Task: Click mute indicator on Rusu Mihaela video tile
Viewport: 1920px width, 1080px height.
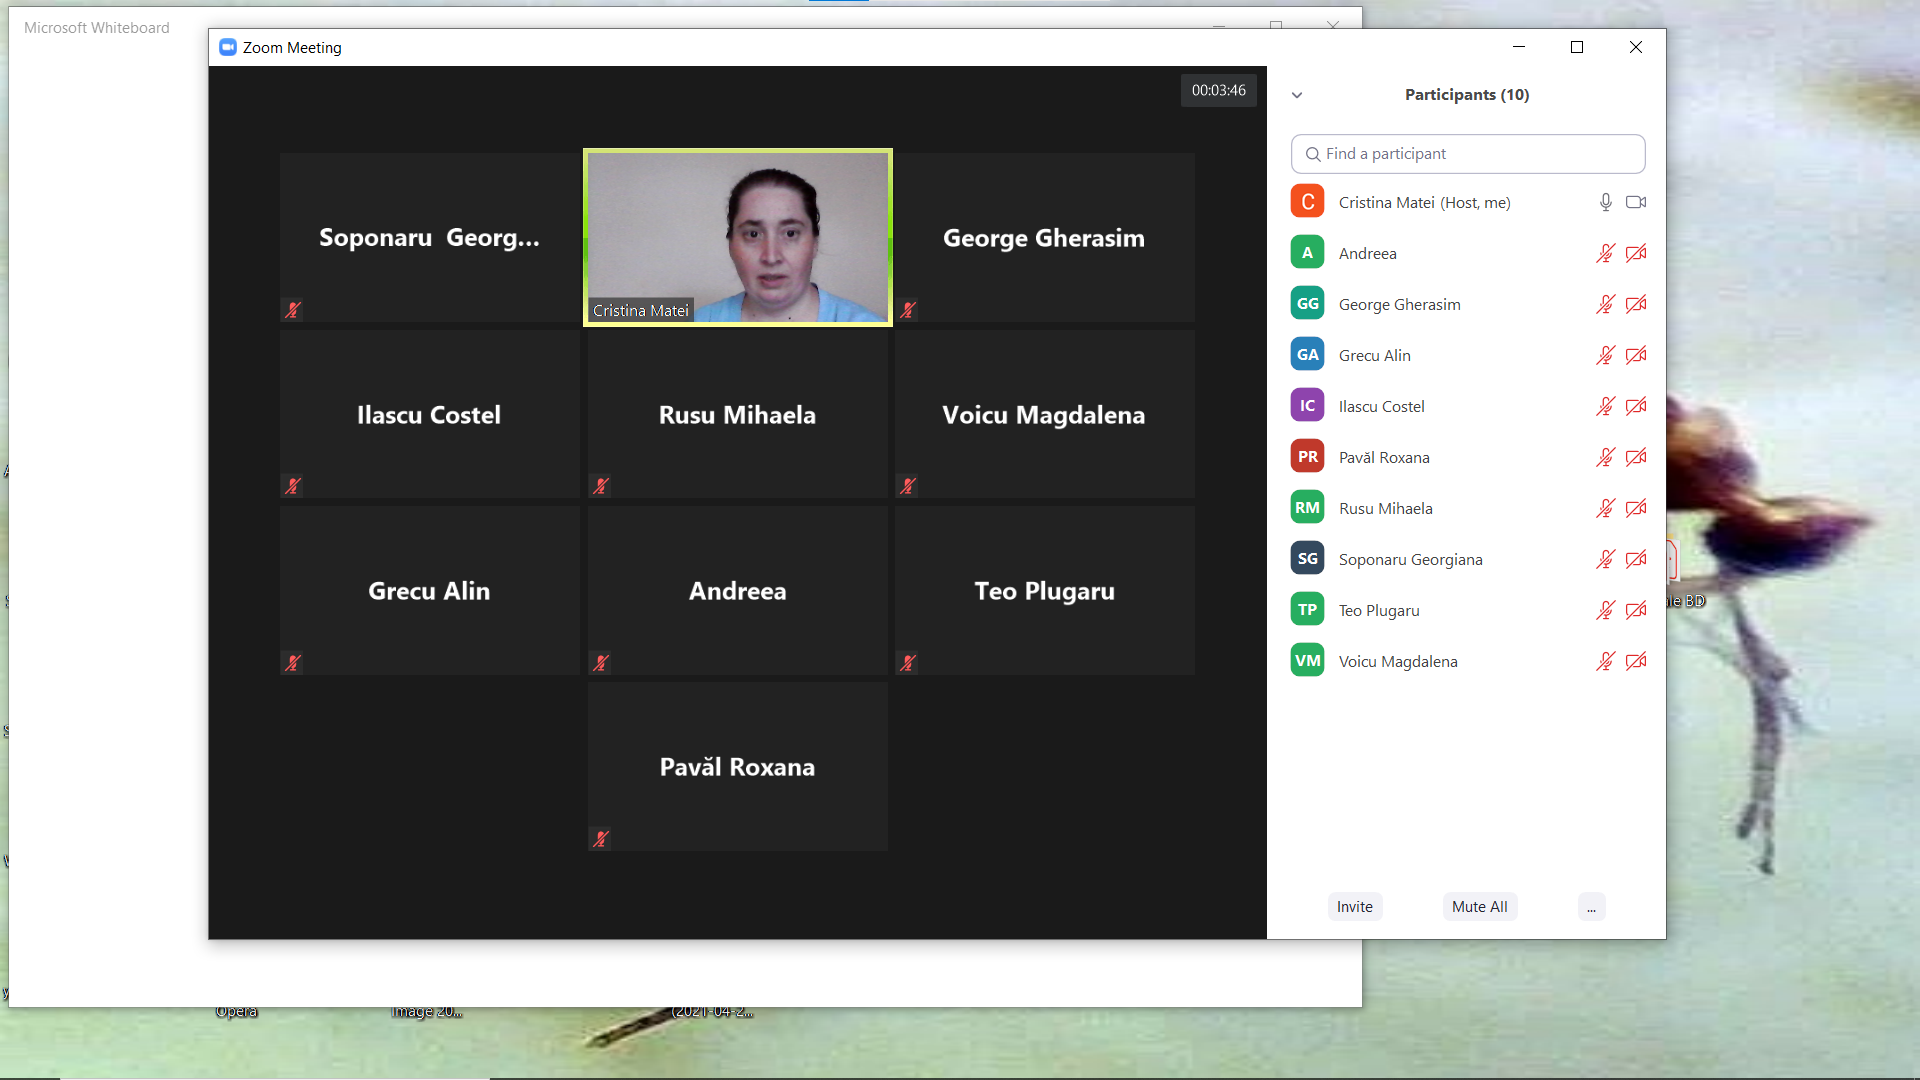Action: tap(601, 486)
